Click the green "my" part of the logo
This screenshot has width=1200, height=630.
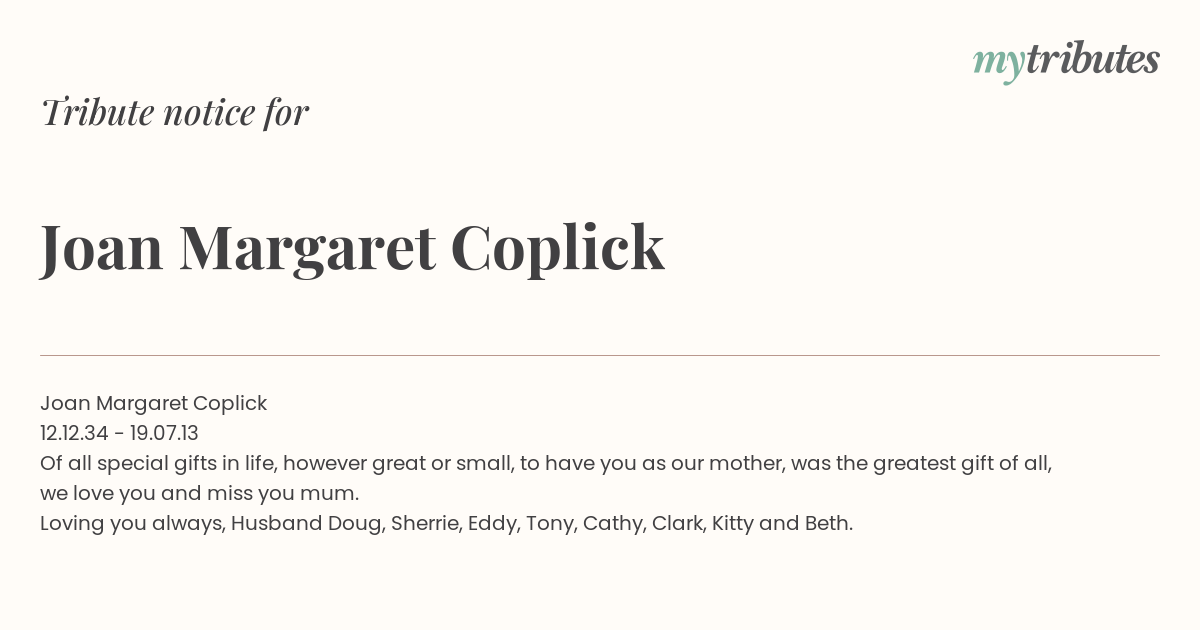coord(999,65)
